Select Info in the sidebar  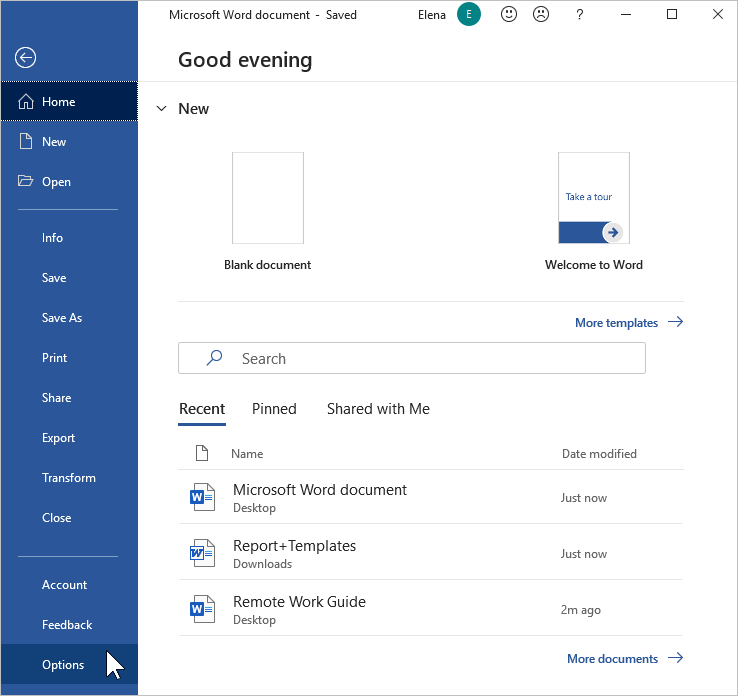[x=52, y=238]
